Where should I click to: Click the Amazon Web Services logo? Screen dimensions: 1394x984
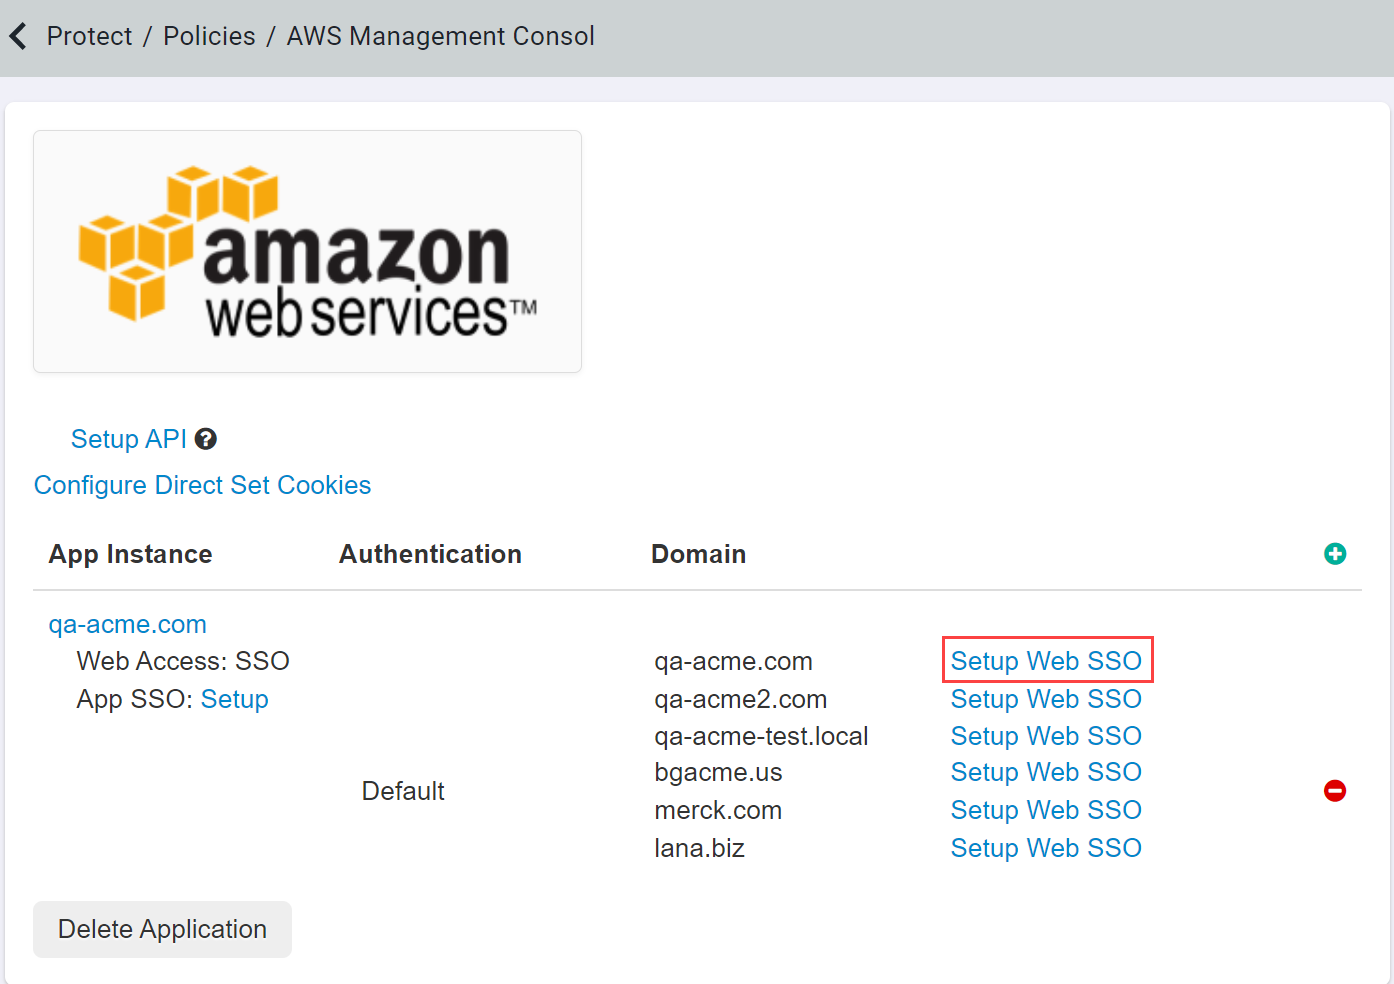click(x=306, y=251)
